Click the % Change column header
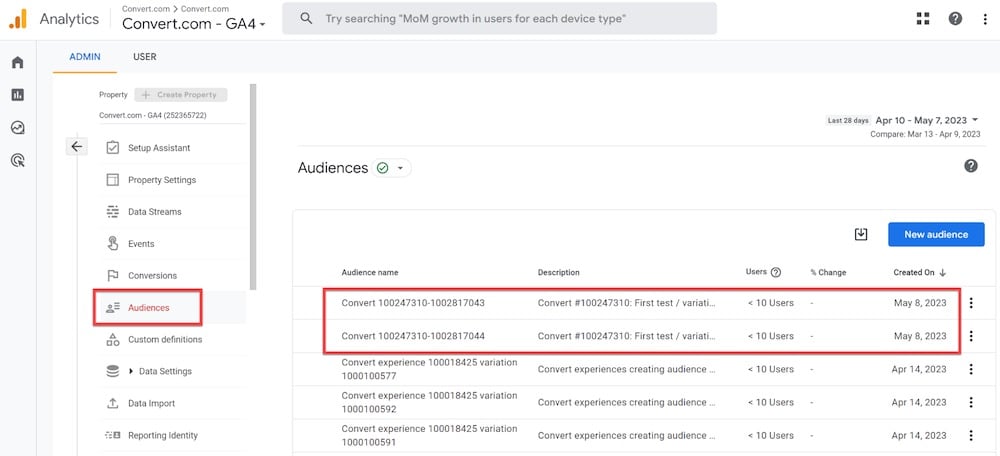 [828, 272]
